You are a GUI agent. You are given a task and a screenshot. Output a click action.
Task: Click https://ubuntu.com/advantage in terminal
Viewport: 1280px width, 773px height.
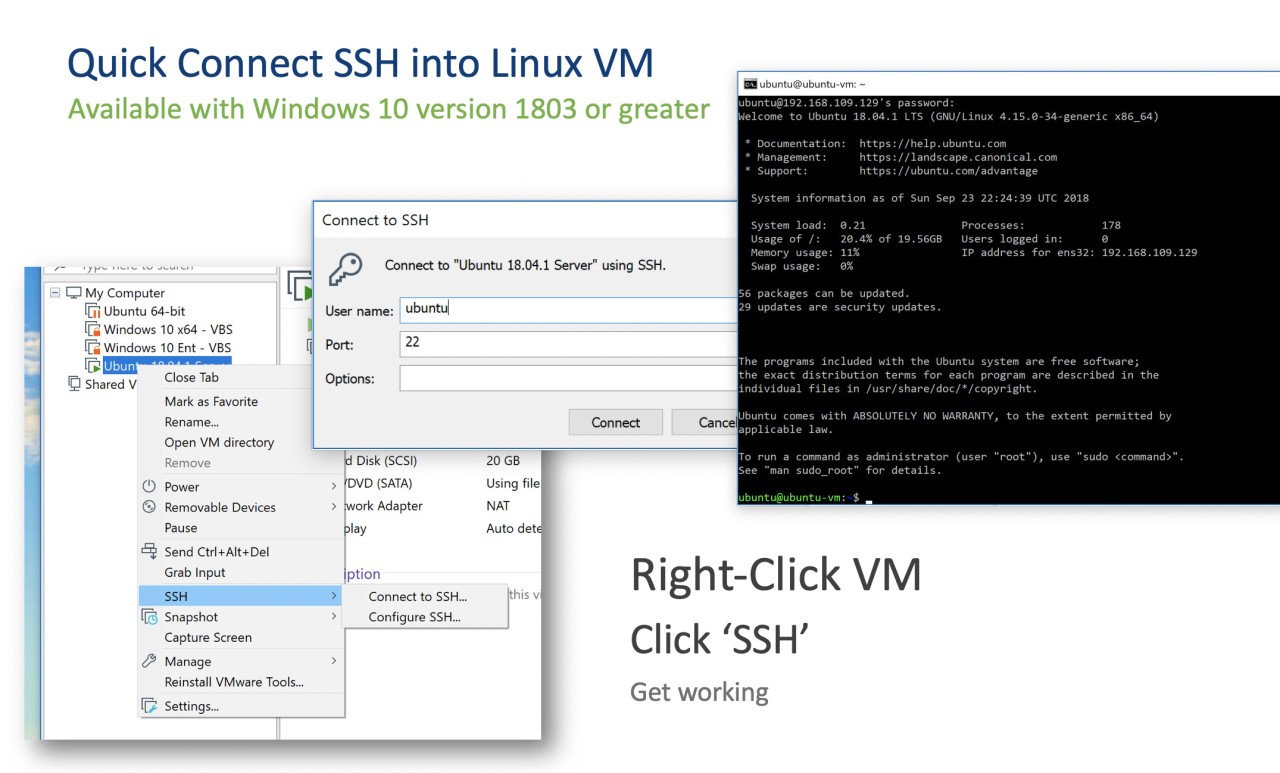[x=948, y=171]
